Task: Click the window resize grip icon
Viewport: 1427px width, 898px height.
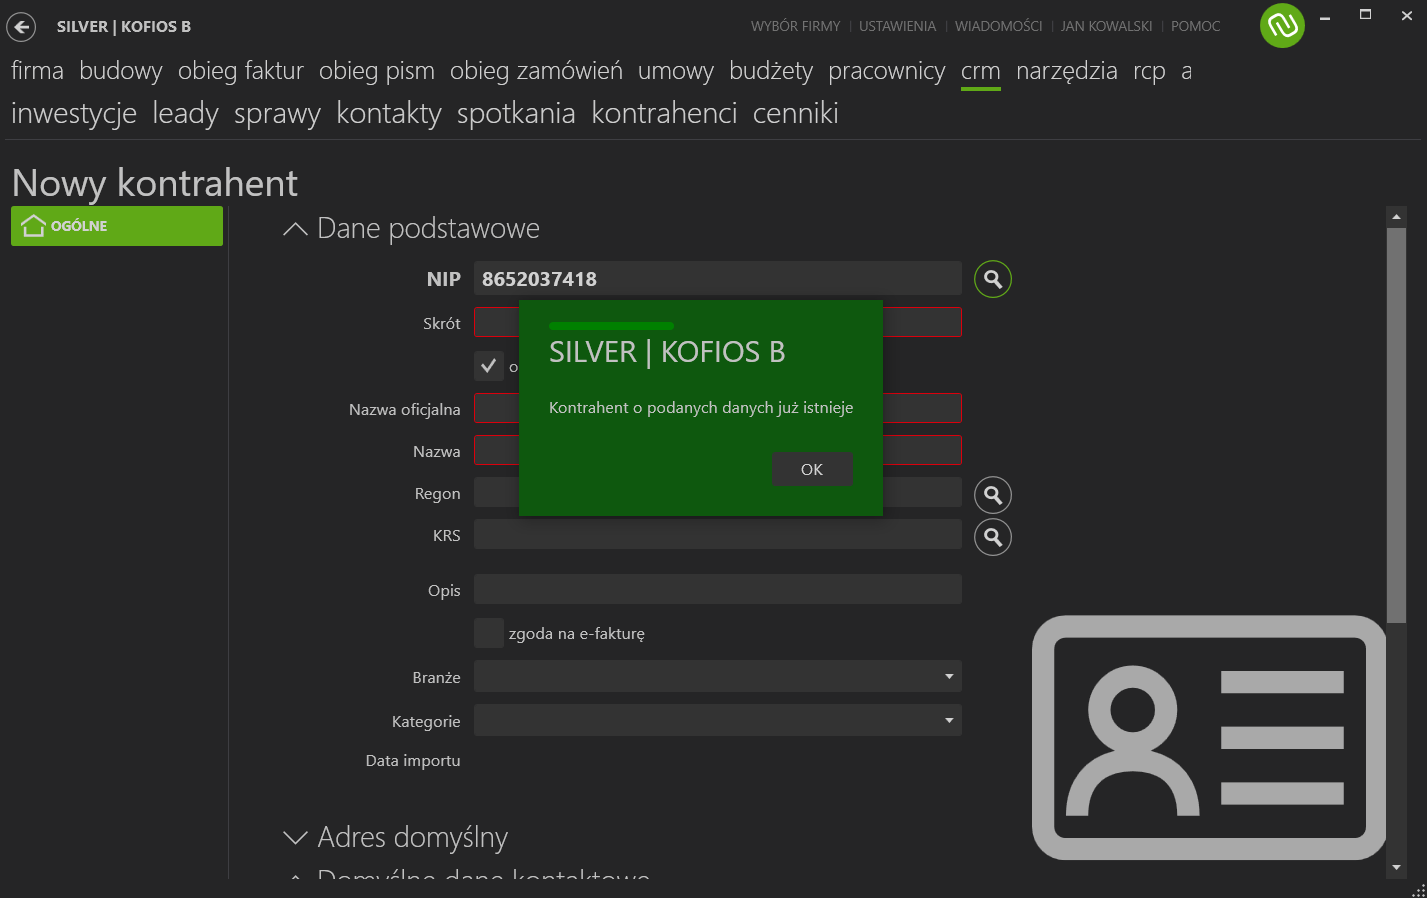Action: [x=1418, y=889]
